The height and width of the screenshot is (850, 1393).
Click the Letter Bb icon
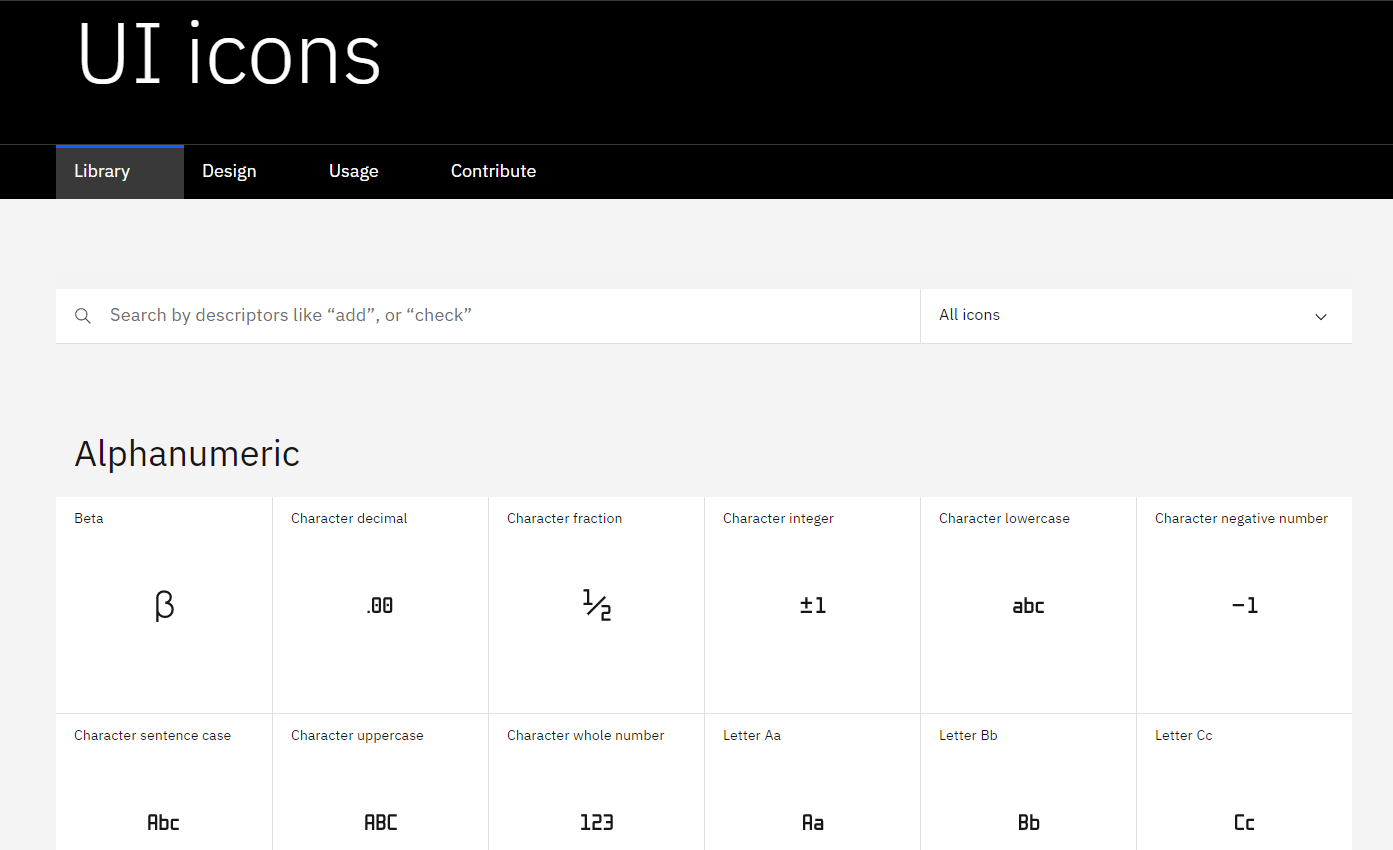point(1028,822)
